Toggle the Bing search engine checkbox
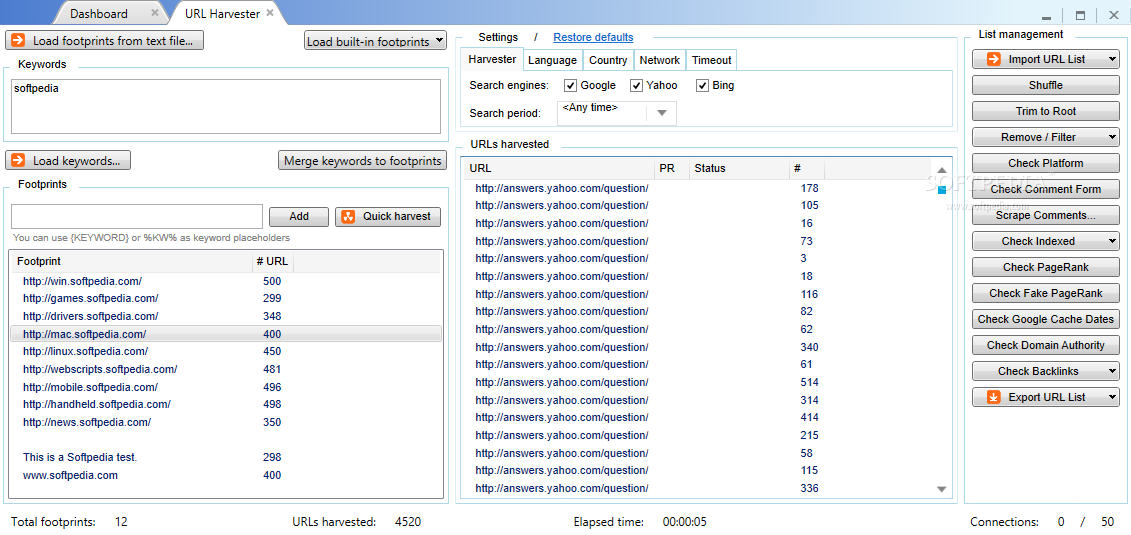Image resolution: width=1131 pixels, height=535 pixels. click(x=702, y=86)
